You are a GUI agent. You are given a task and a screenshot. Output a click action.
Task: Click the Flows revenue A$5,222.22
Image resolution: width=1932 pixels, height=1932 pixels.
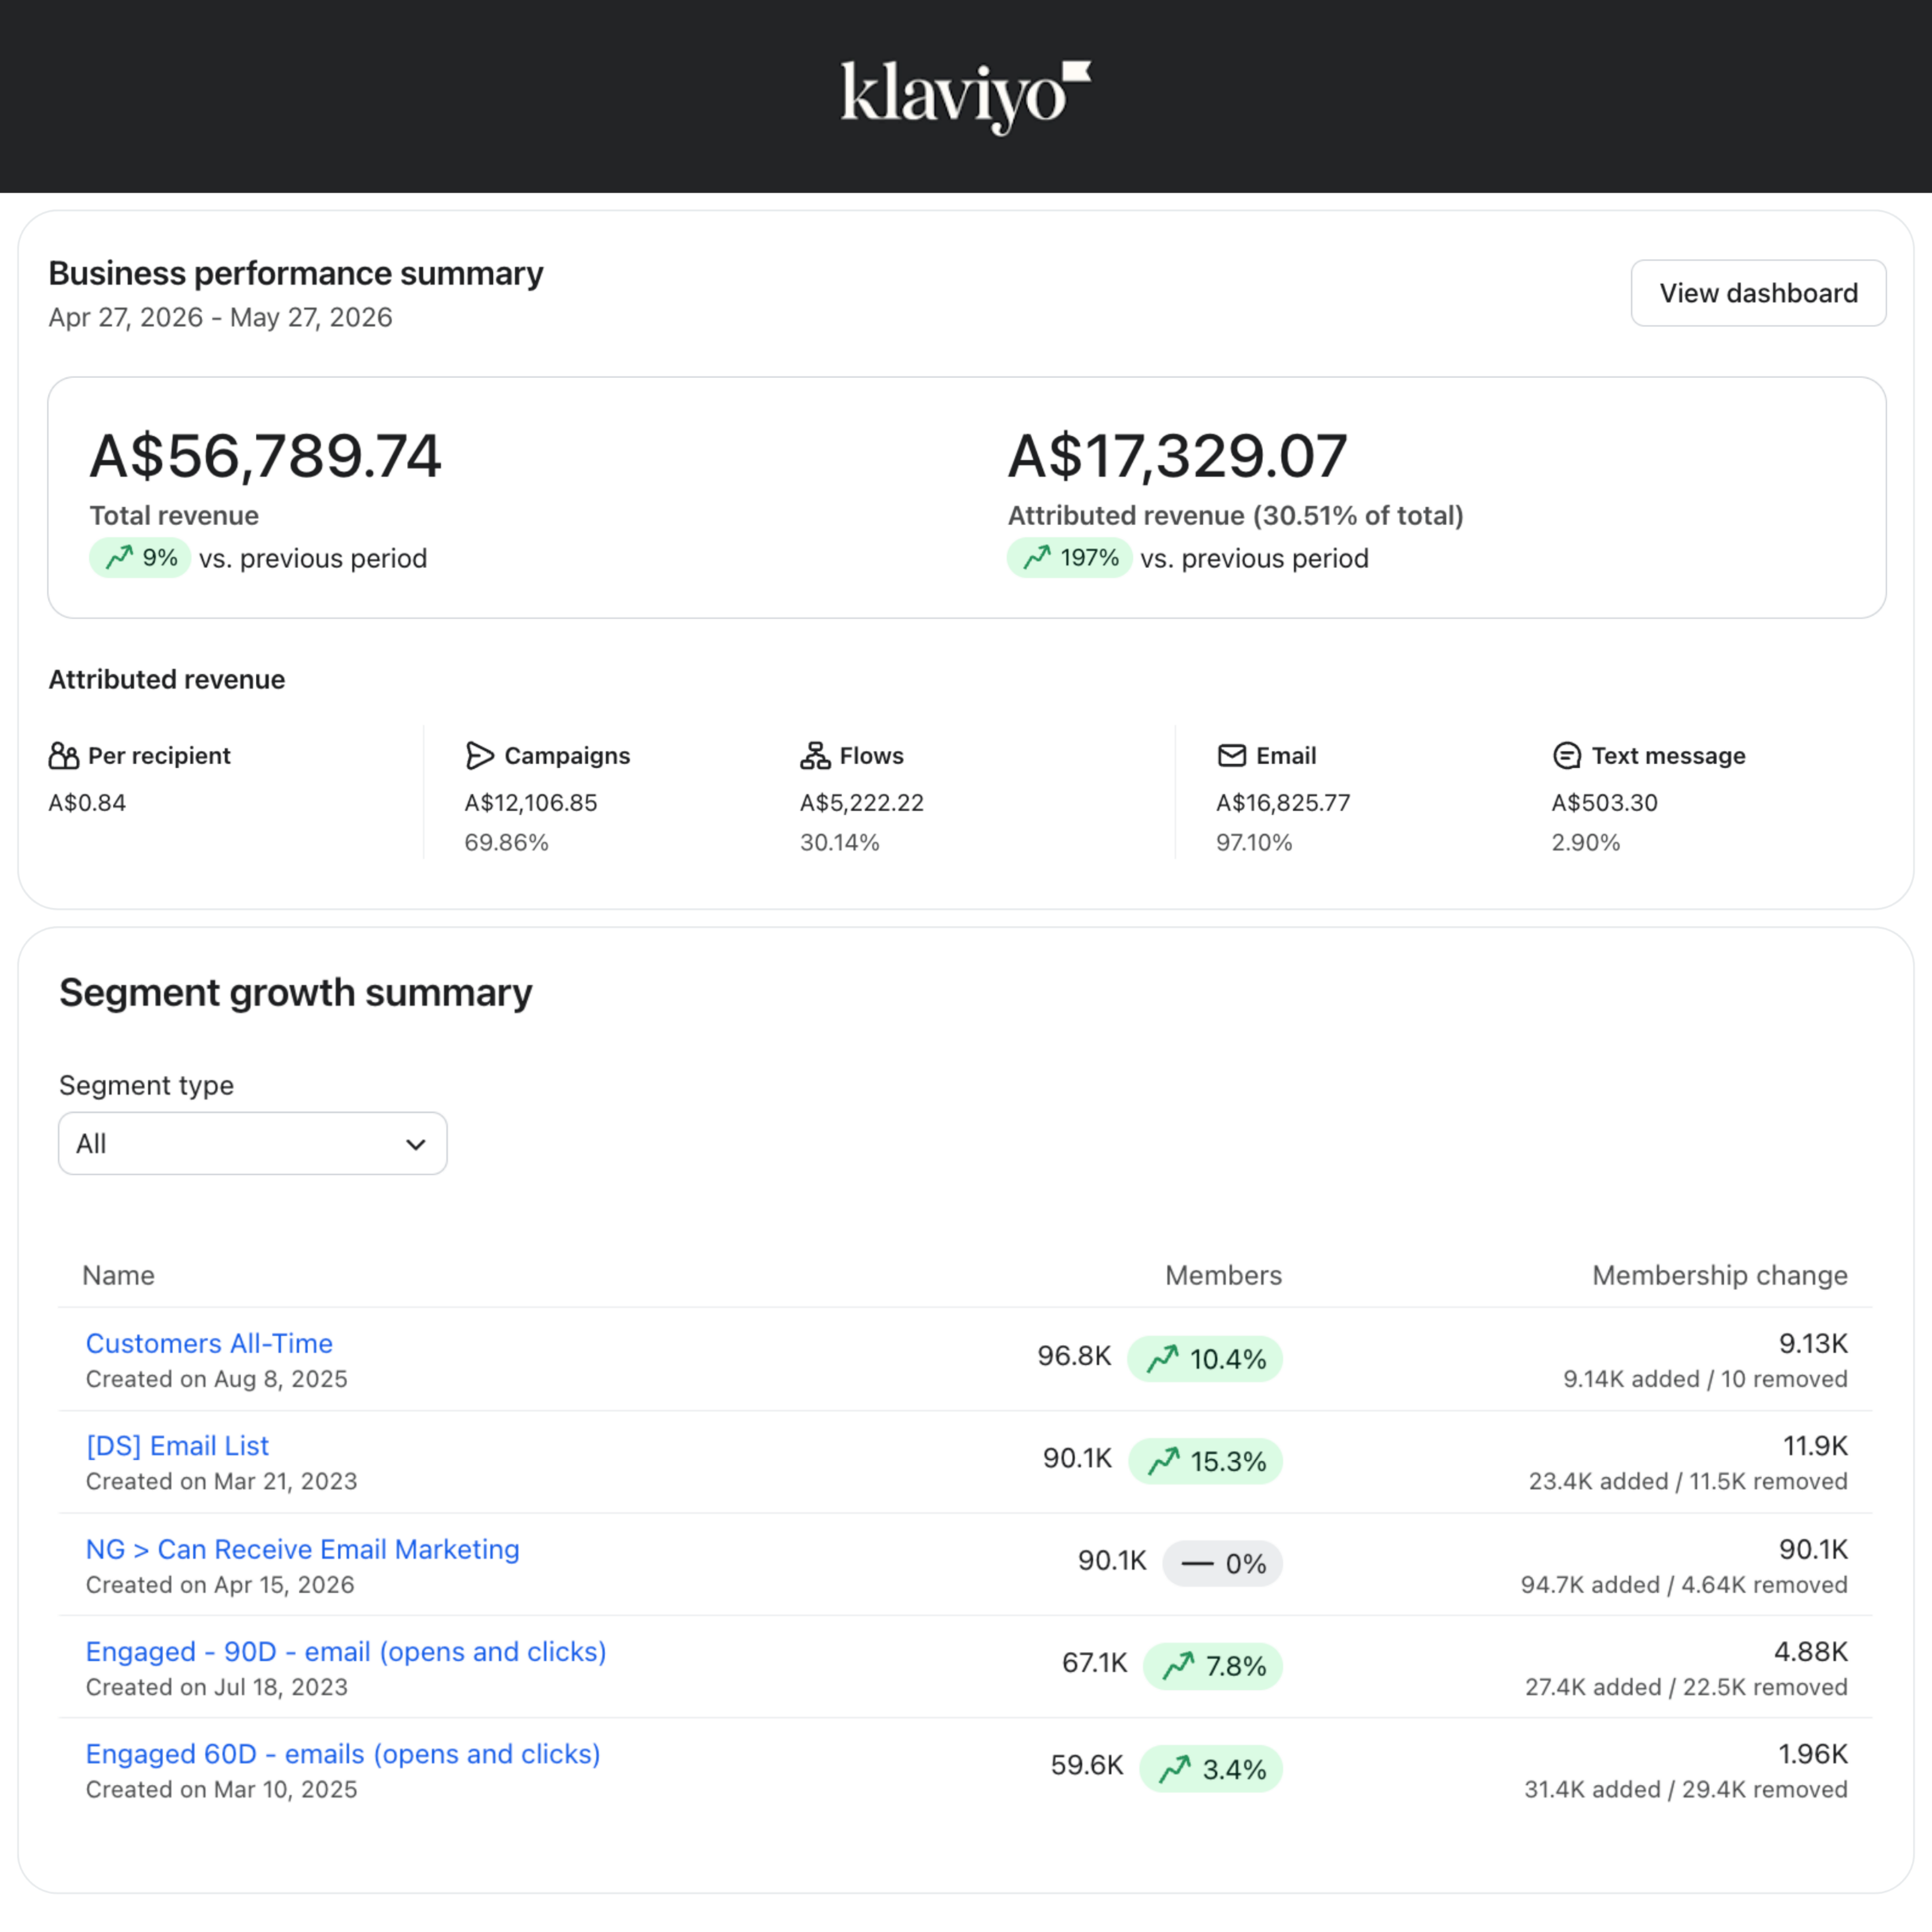[x=862, y=803]
